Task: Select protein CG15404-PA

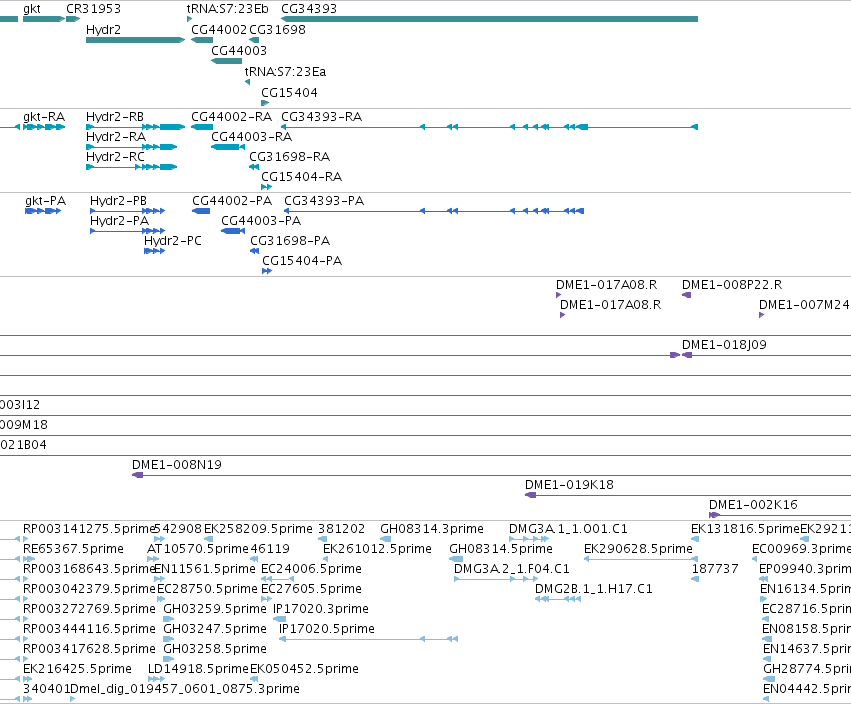Action: tap(266, 271)
